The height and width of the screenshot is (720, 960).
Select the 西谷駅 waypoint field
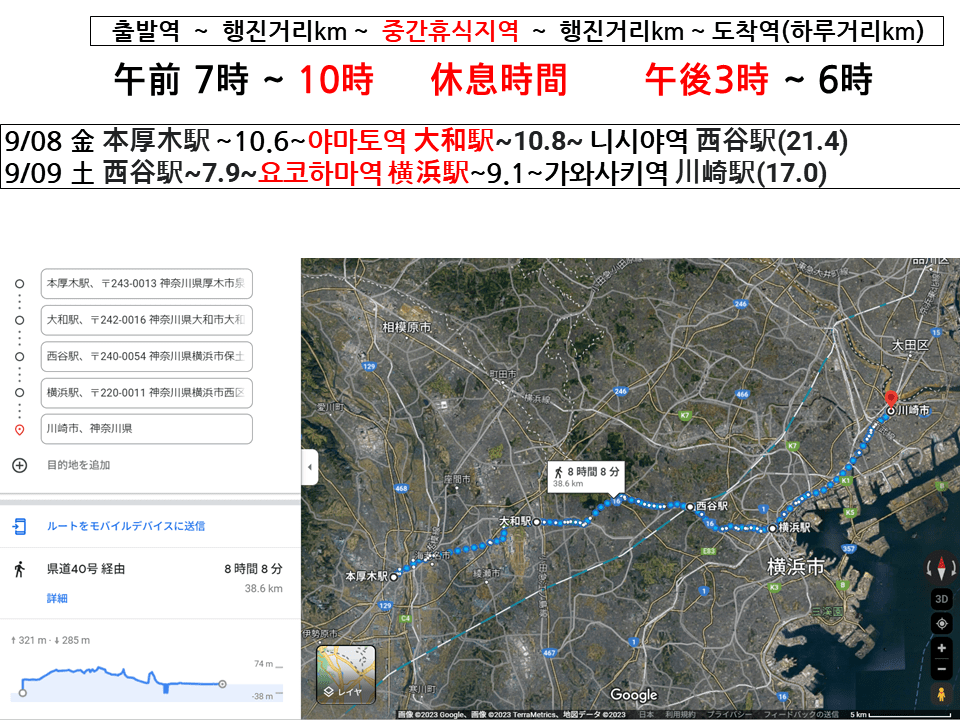[x=146, y=356]
